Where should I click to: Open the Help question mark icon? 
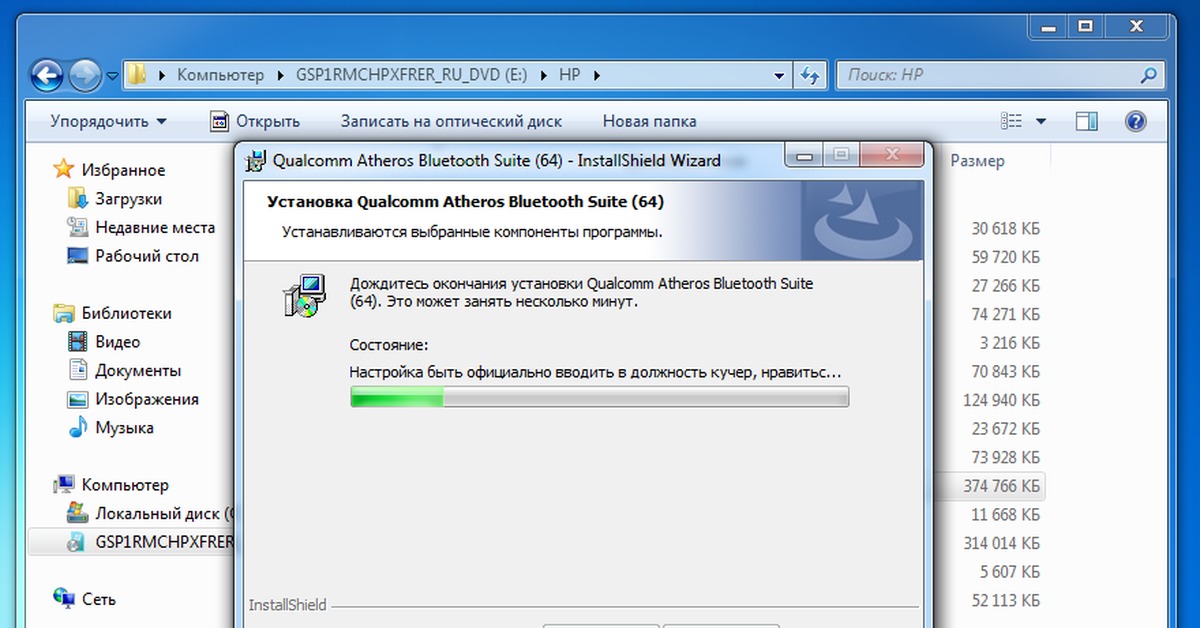pos(1135,121)
